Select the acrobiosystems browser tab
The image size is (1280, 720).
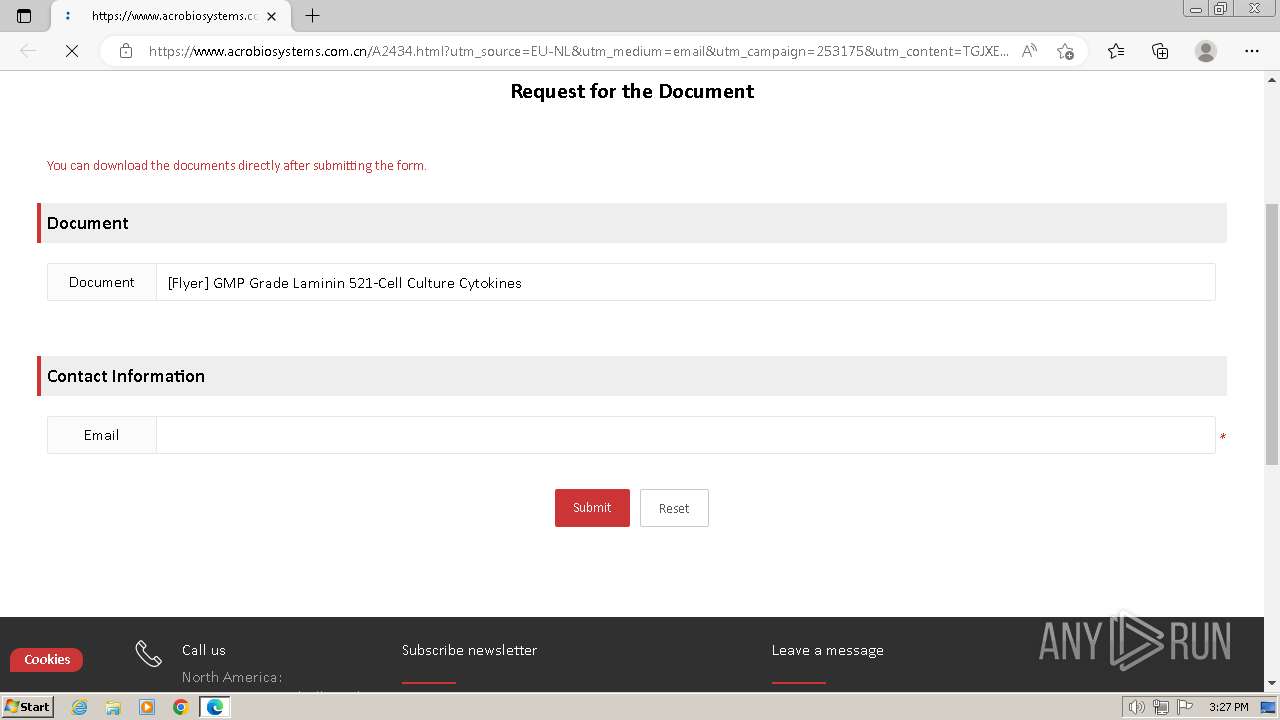pos(170,16)
